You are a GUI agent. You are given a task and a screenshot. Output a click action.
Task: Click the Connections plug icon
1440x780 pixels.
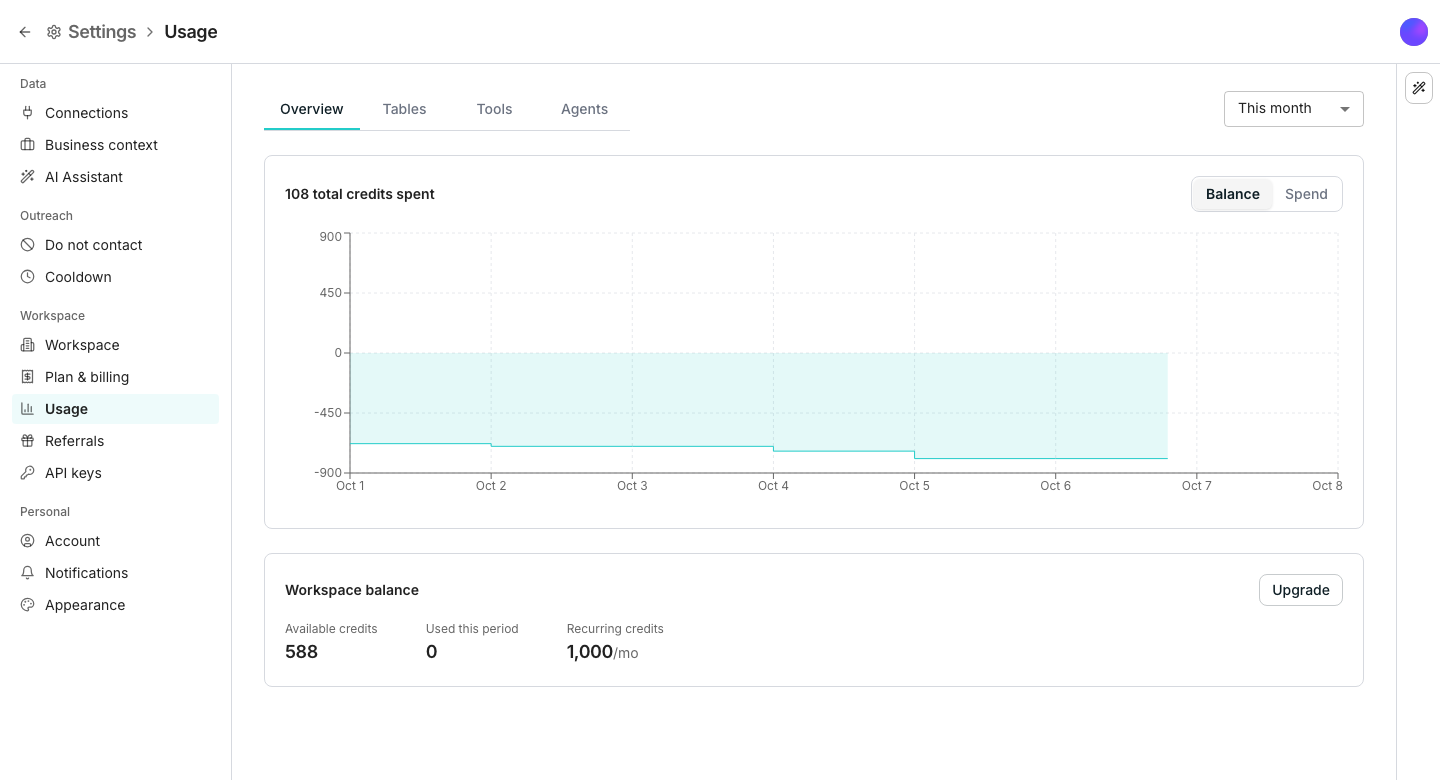coord(27,113)
